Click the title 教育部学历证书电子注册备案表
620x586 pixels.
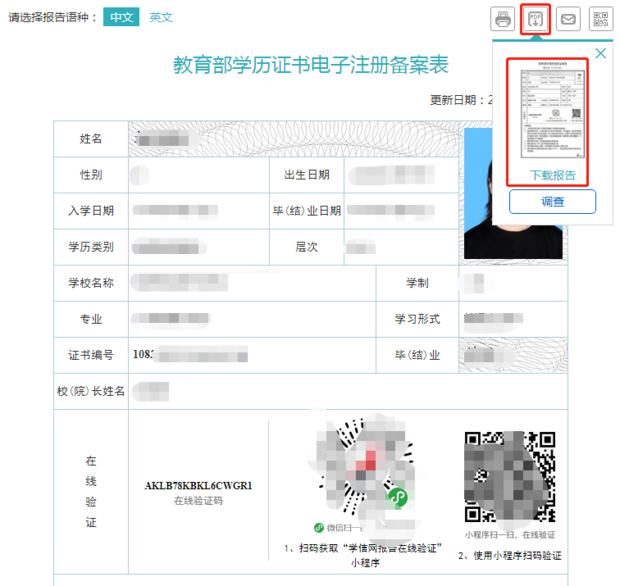[311, 65]
